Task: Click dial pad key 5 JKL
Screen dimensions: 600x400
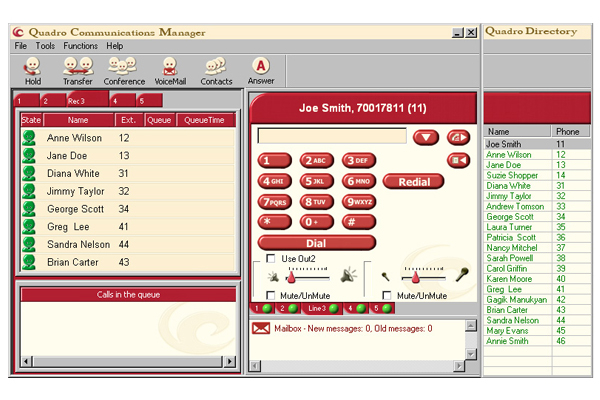Action: (316, 181)
